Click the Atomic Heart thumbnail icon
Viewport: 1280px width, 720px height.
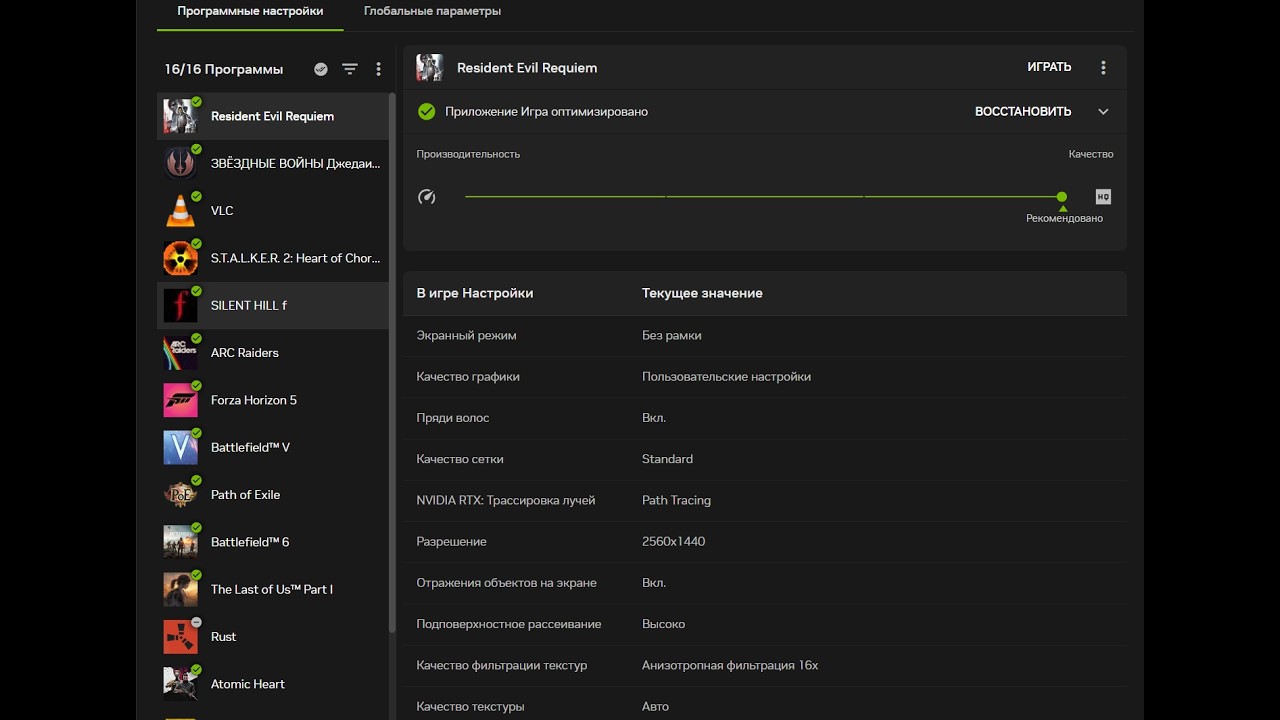click(181, 684)
